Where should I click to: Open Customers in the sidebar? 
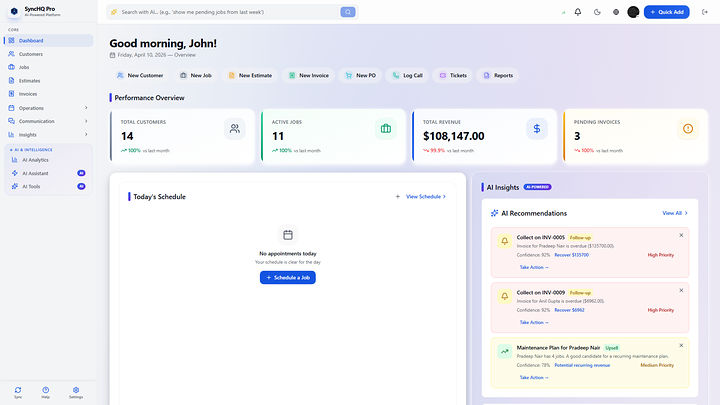point(49,54)
